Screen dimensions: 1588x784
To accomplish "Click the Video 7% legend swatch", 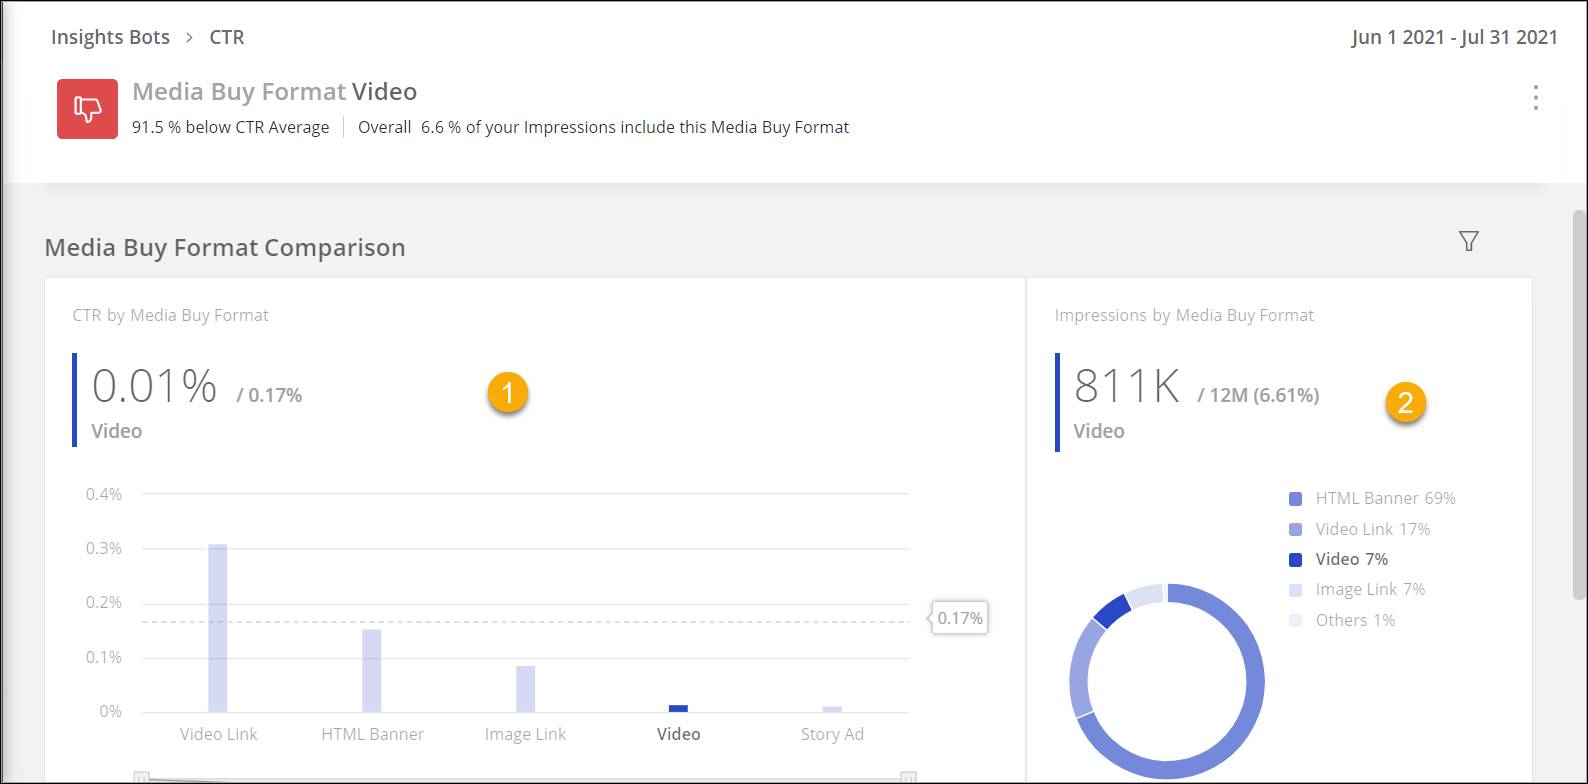I will tap(1296, 559).
